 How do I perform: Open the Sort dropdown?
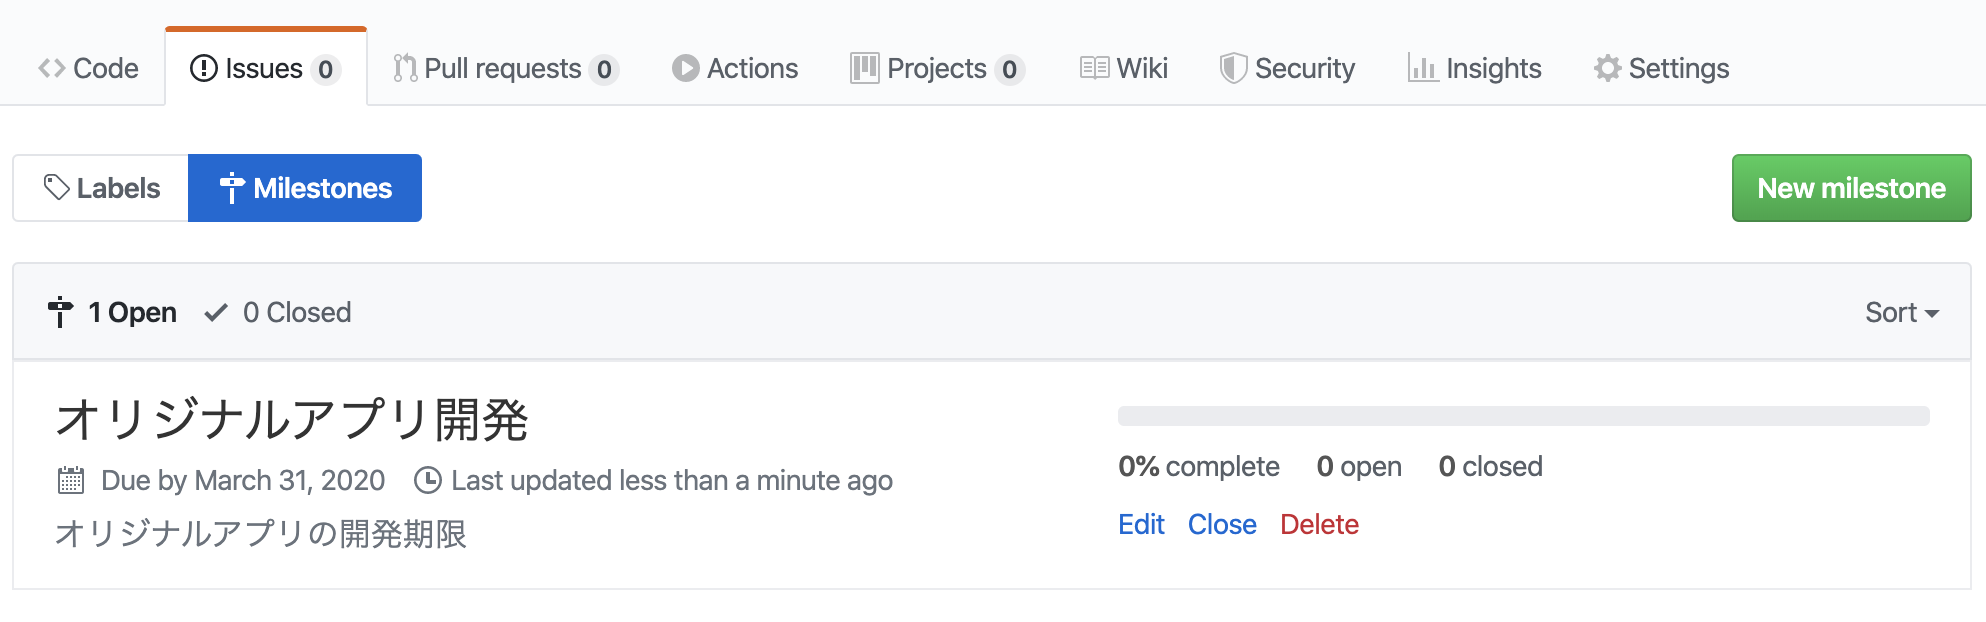pyautogui.click(x=1900, y=311)
